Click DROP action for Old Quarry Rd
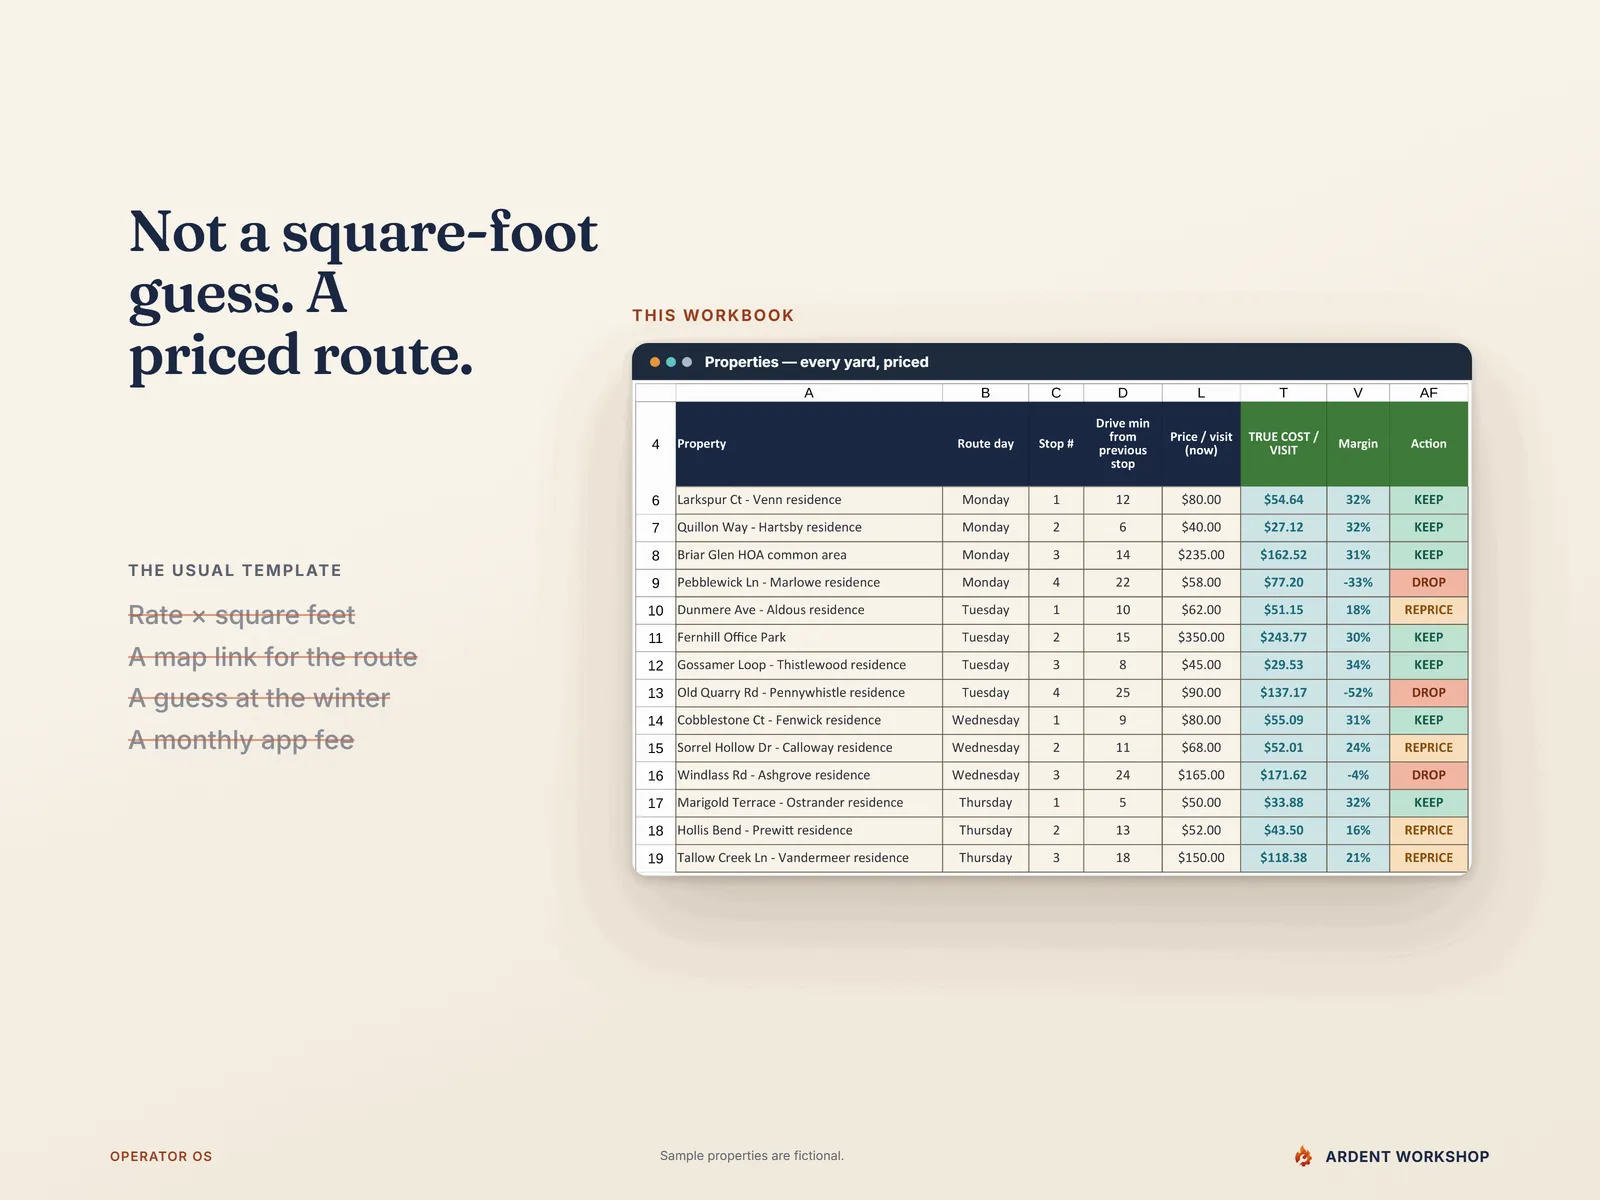Viewport: 1600px width, 1200px height. 1428,693
